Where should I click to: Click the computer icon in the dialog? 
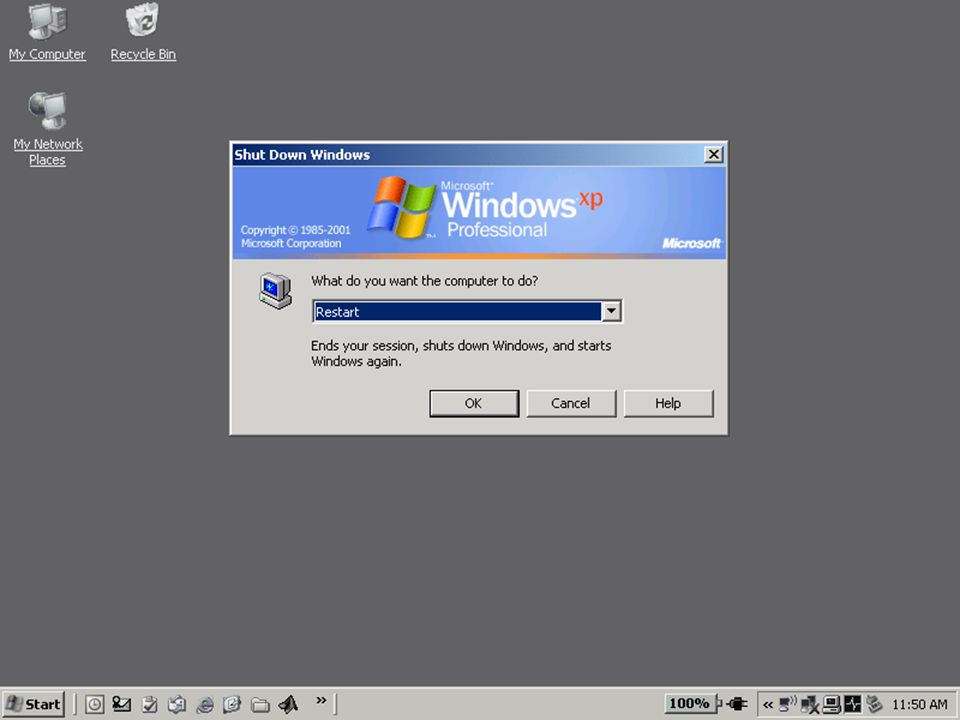(x=276, y=290)
